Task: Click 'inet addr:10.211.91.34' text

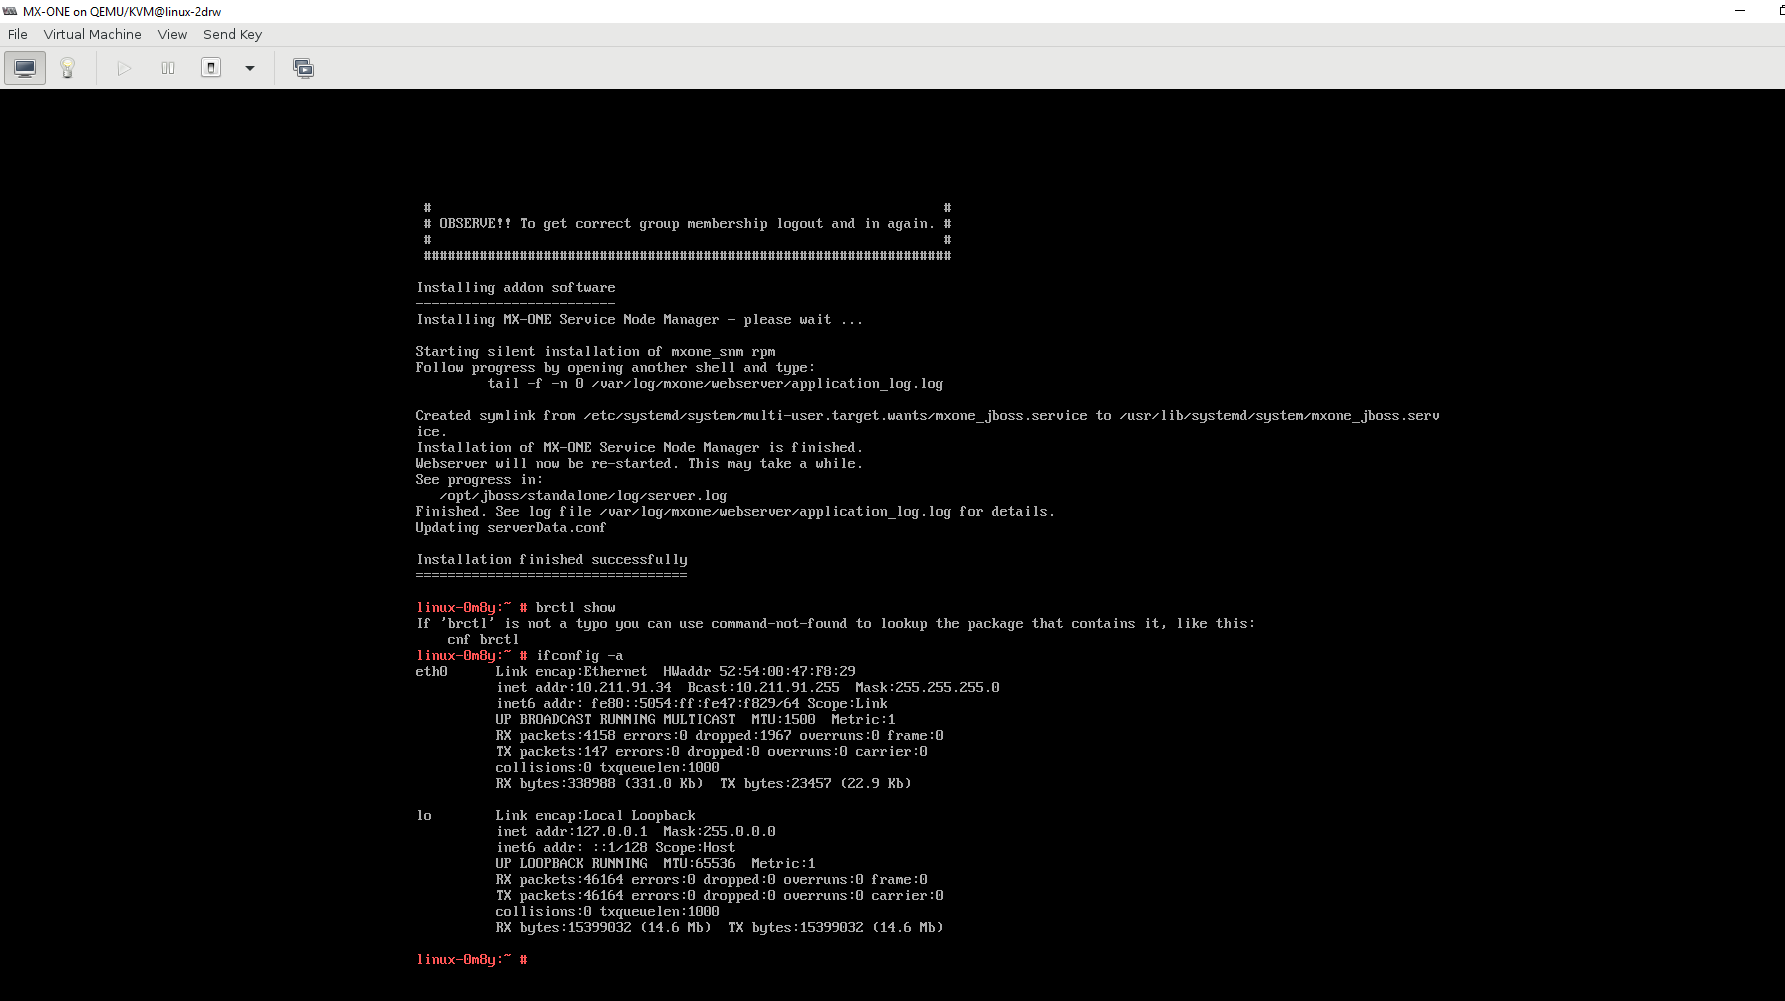Action: coord(584,687)
